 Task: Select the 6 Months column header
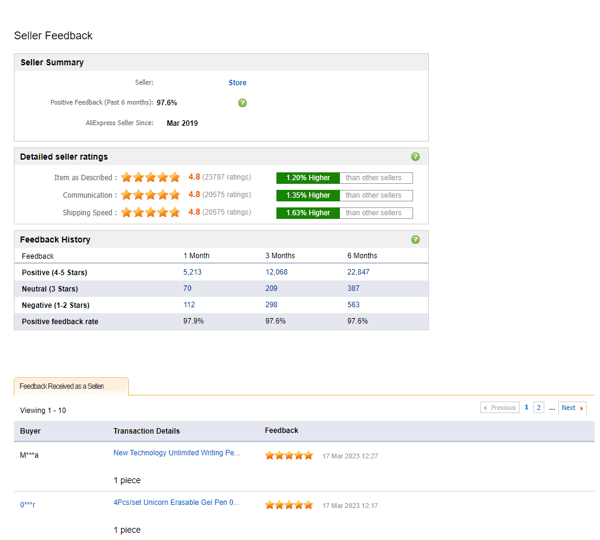(362, 256)
